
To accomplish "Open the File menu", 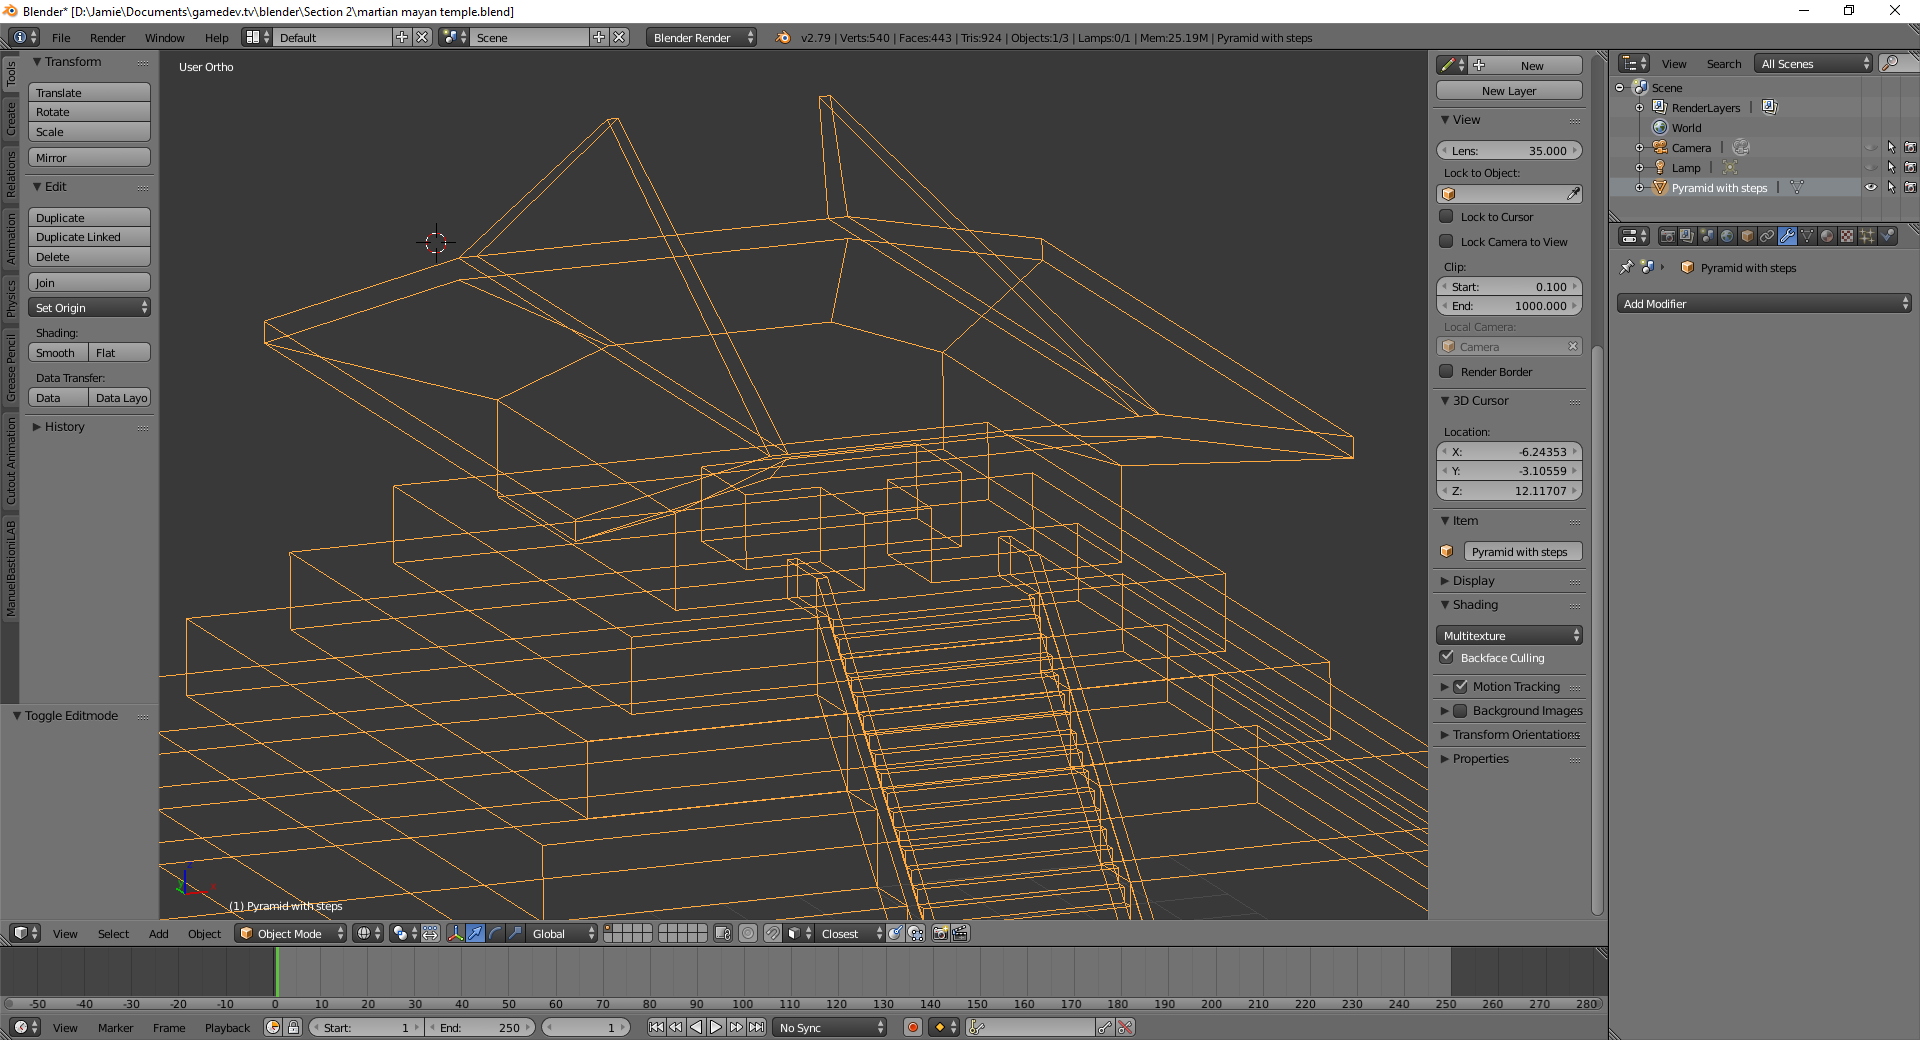I will pos(61,37).
